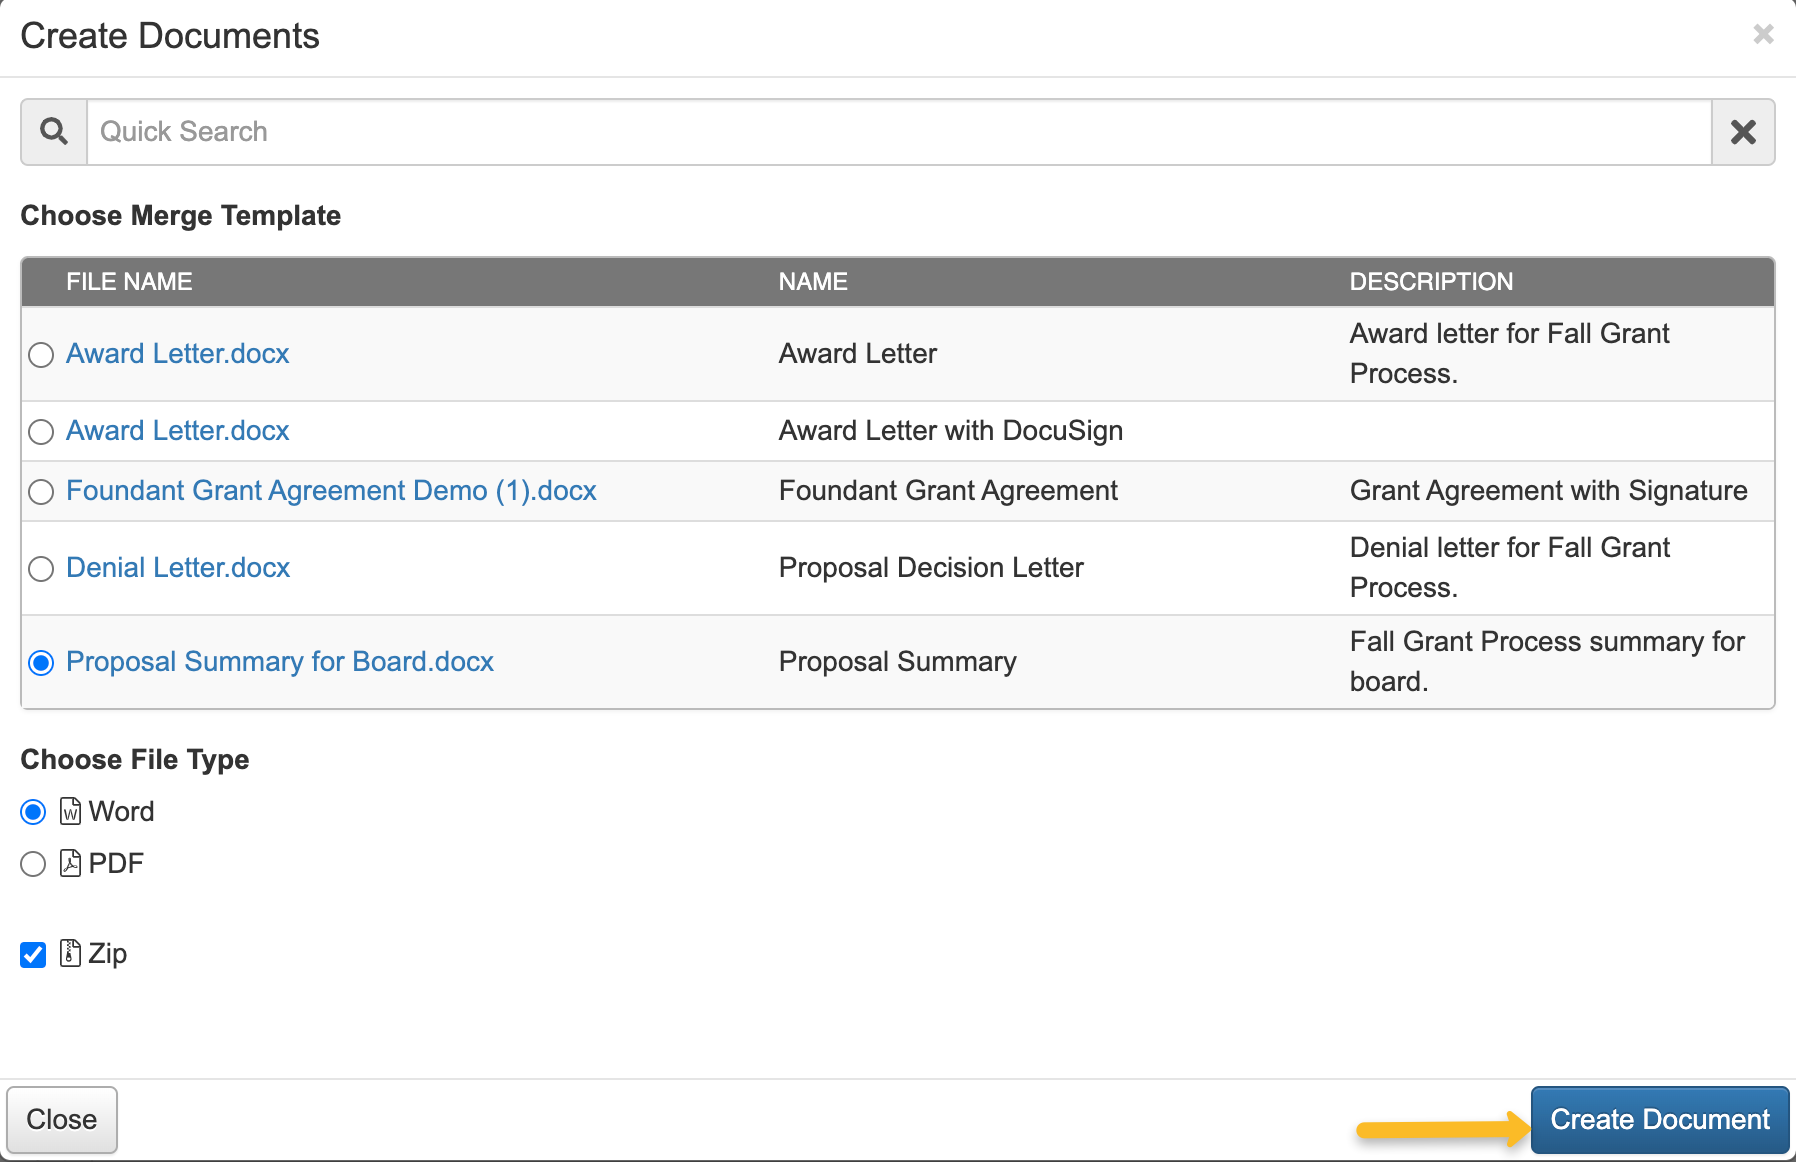Select the Proposal Decision Letter template
1796x1162 pixels.
[x=41, y=568]
